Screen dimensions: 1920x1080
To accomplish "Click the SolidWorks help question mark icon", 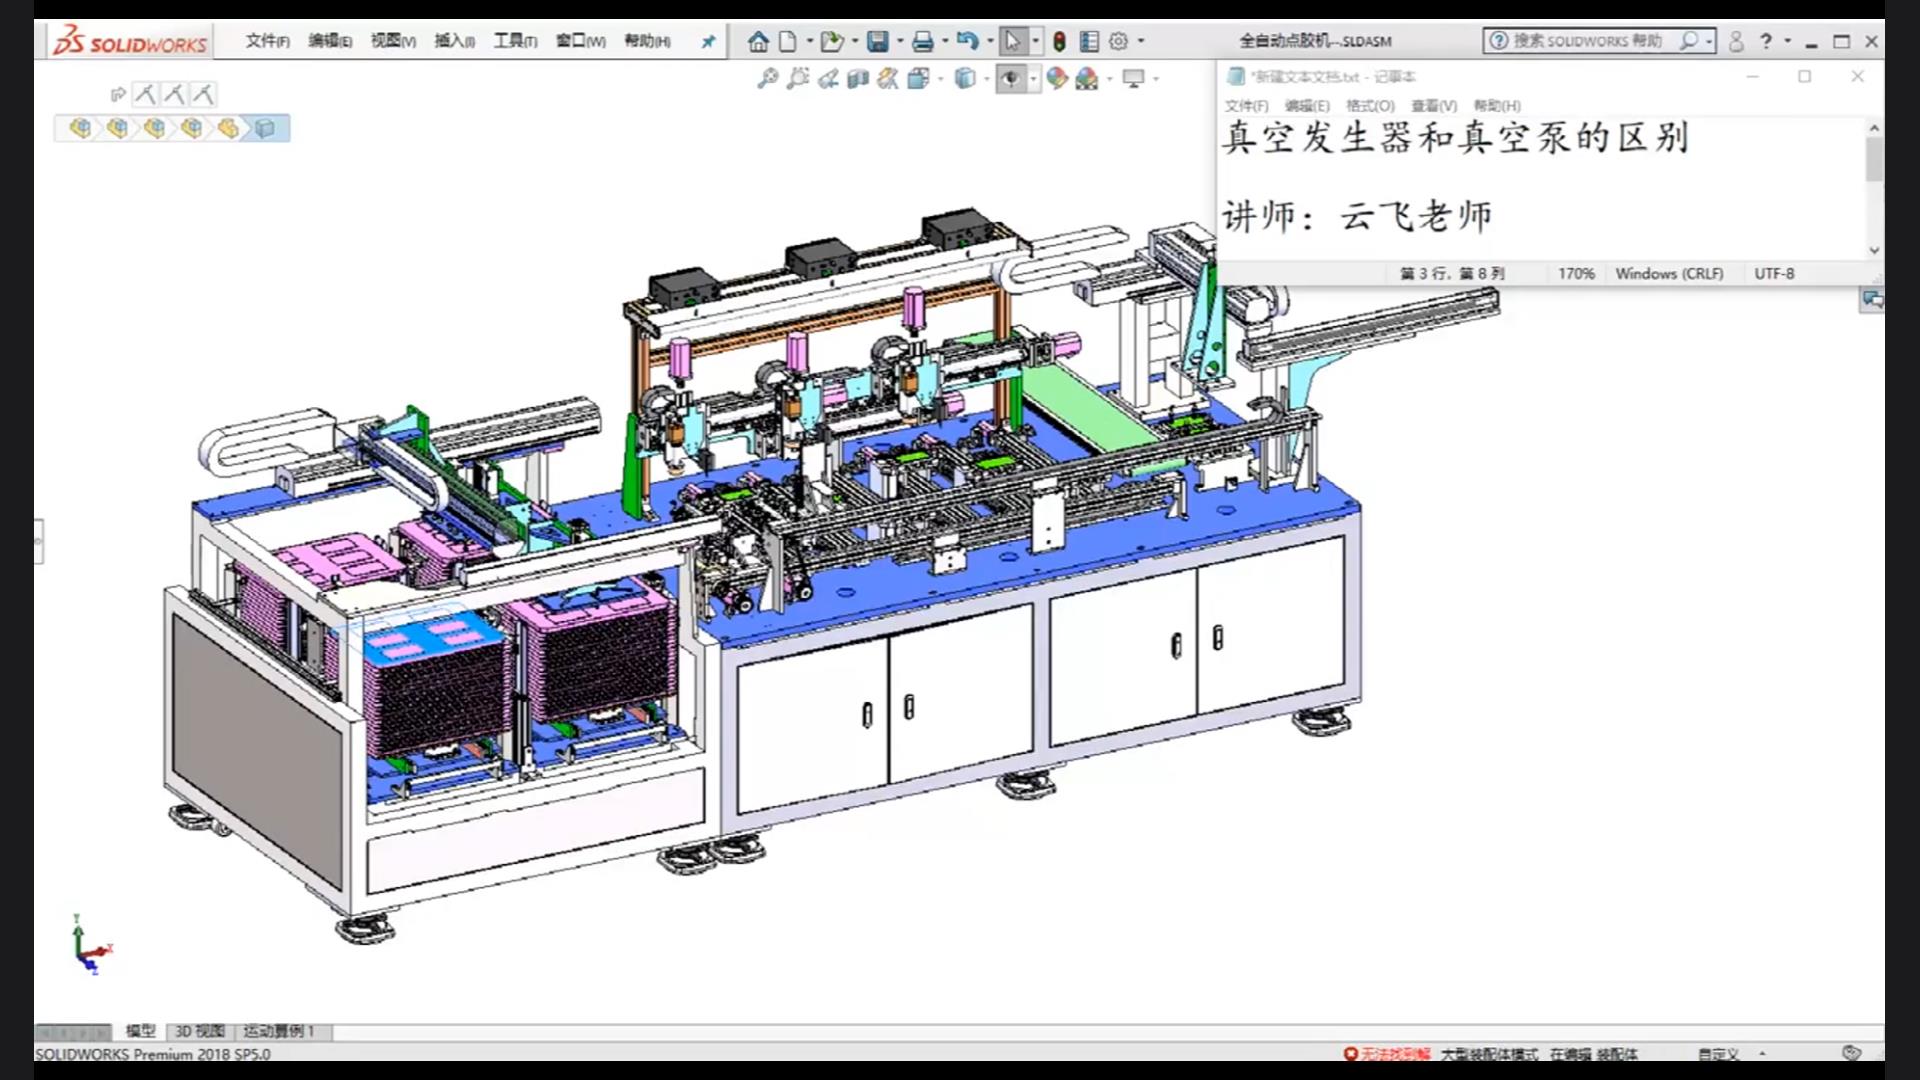I will click(x=1766, y=41).
